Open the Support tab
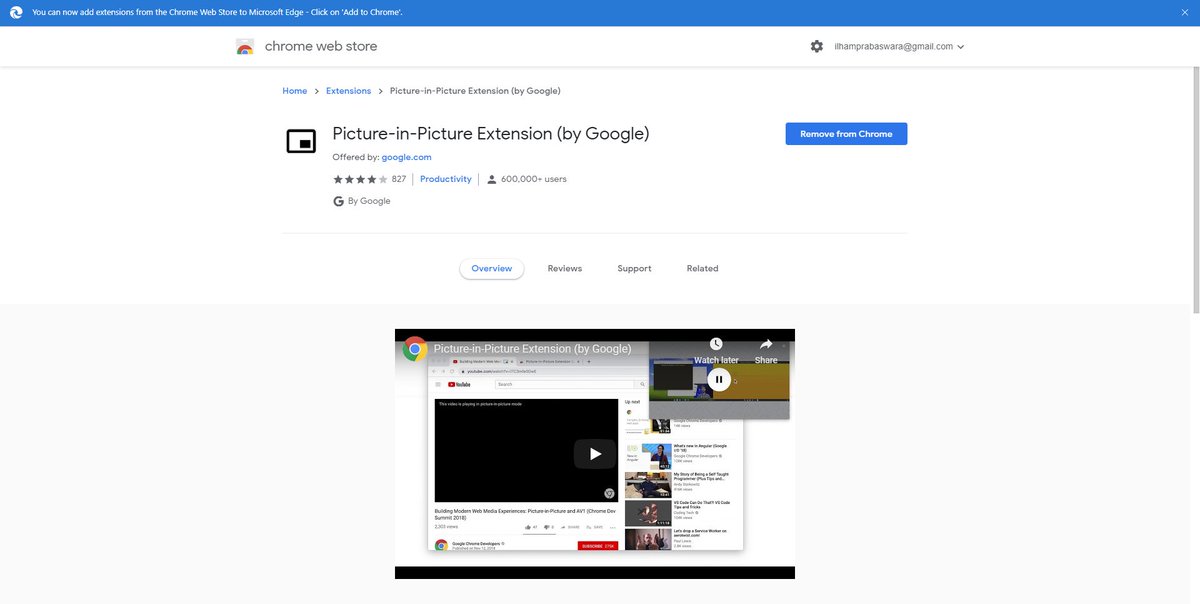 click(x=634, y=268)
